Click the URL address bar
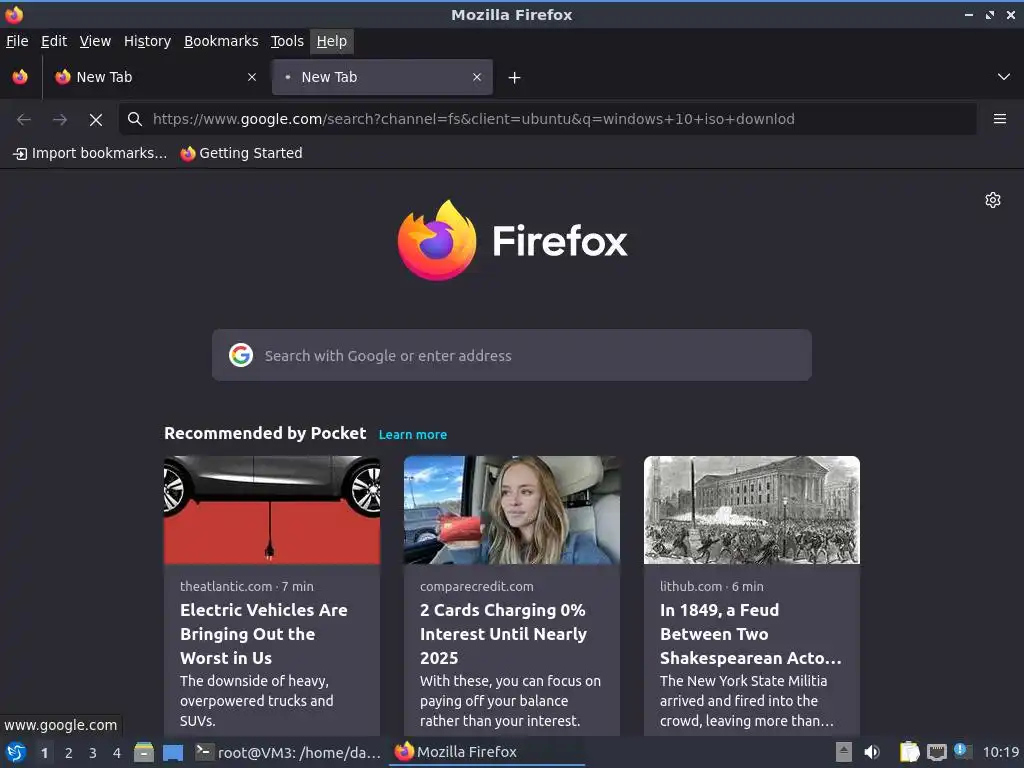This screenshot has height=768, width=1024. pos(548,119)
